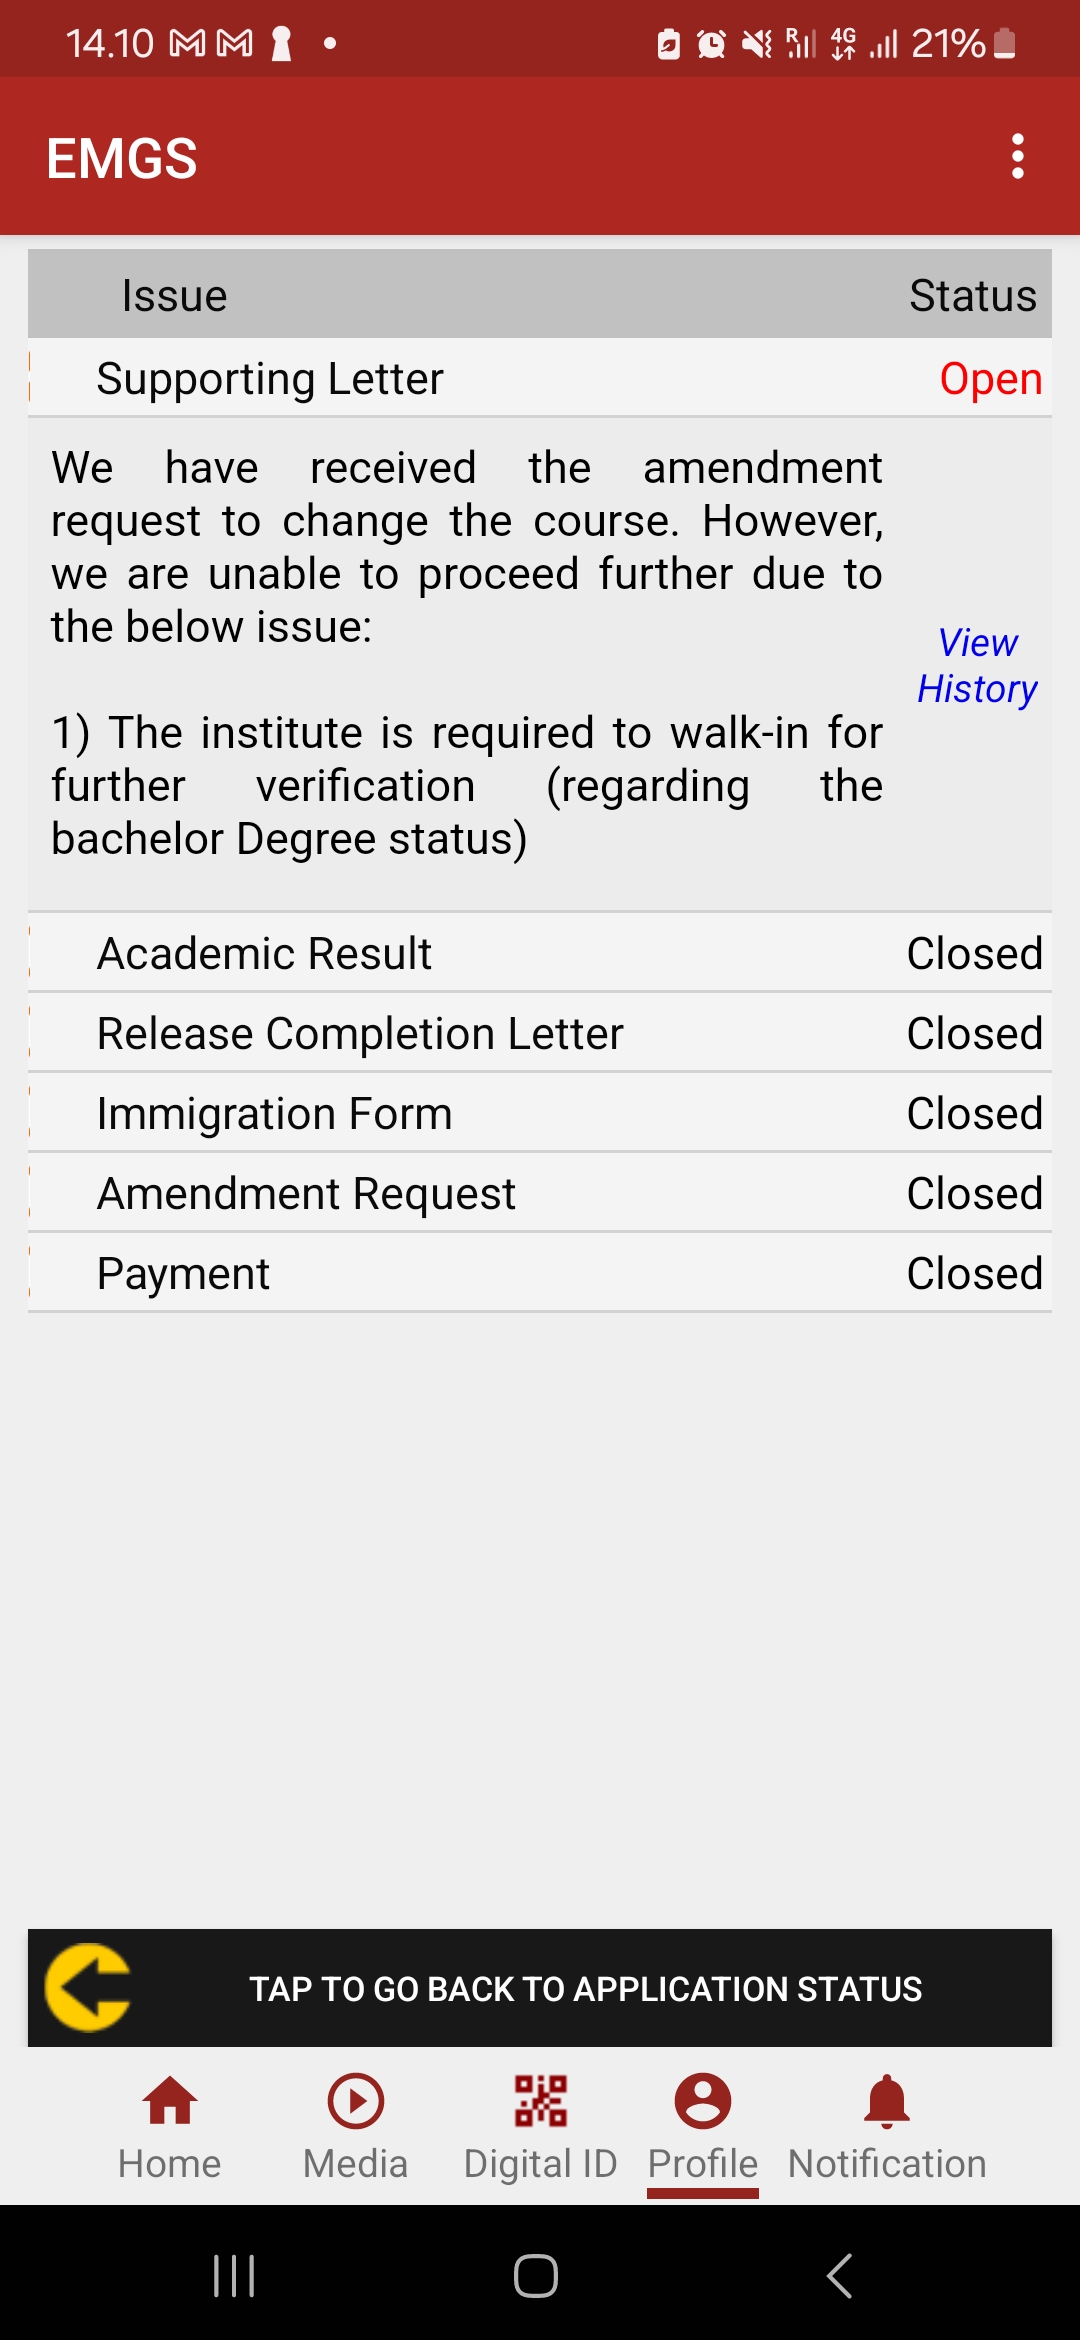Open the Notification bell icon
This screenshot has height=2340, width=1080.
pyautogui.click(x=887, y=2100)
